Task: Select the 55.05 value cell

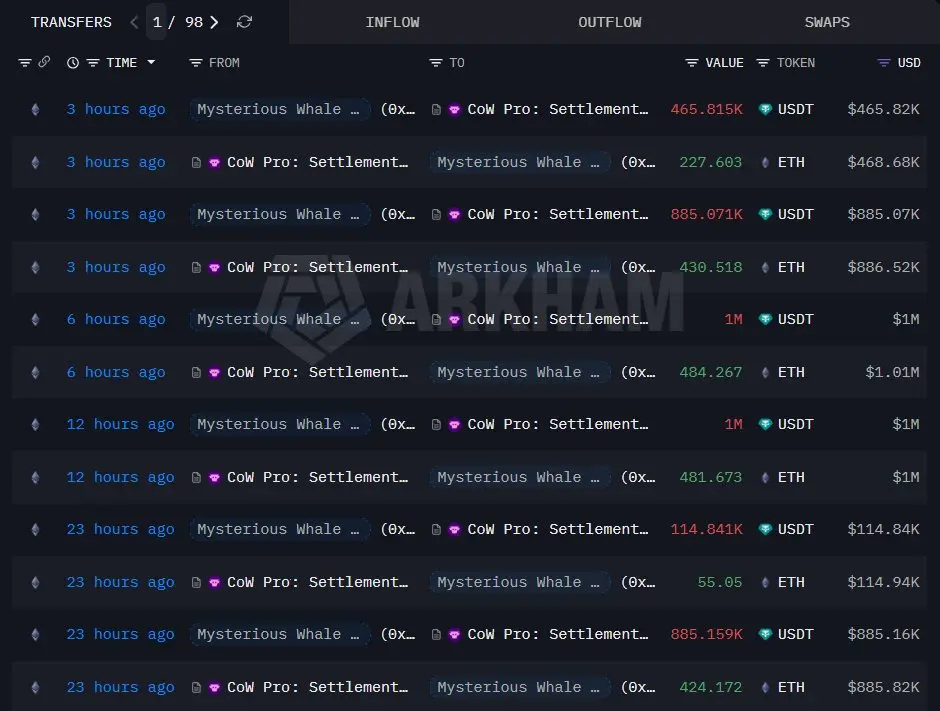Action: click(719, 582)
